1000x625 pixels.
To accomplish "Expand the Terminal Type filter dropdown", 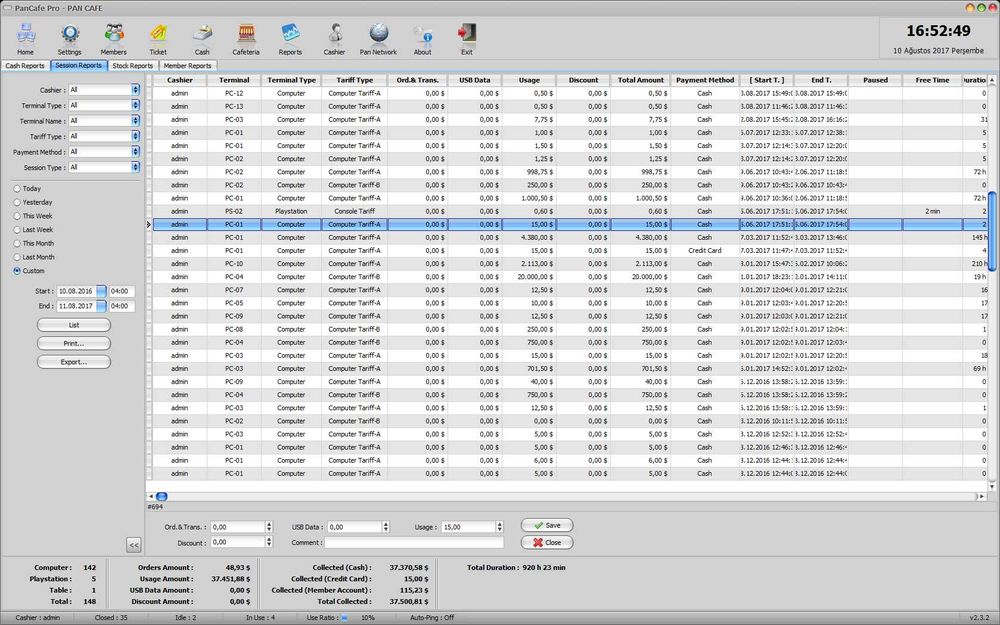I will tap(135, 105).
